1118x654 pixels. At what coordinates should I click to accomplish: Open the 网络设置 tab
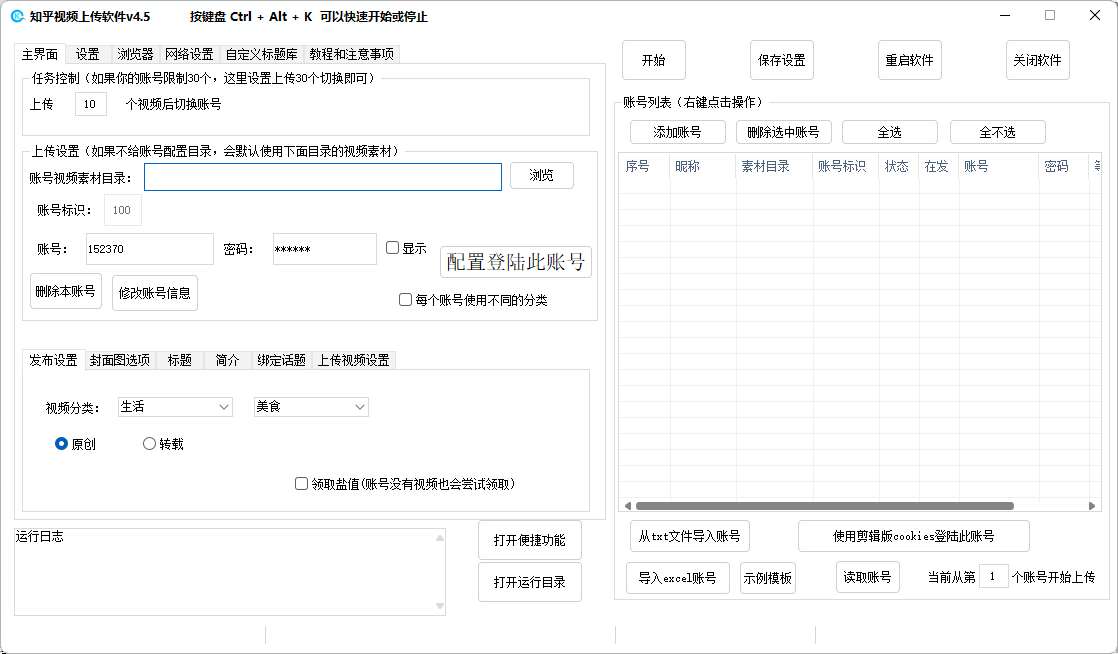[189, 54]
